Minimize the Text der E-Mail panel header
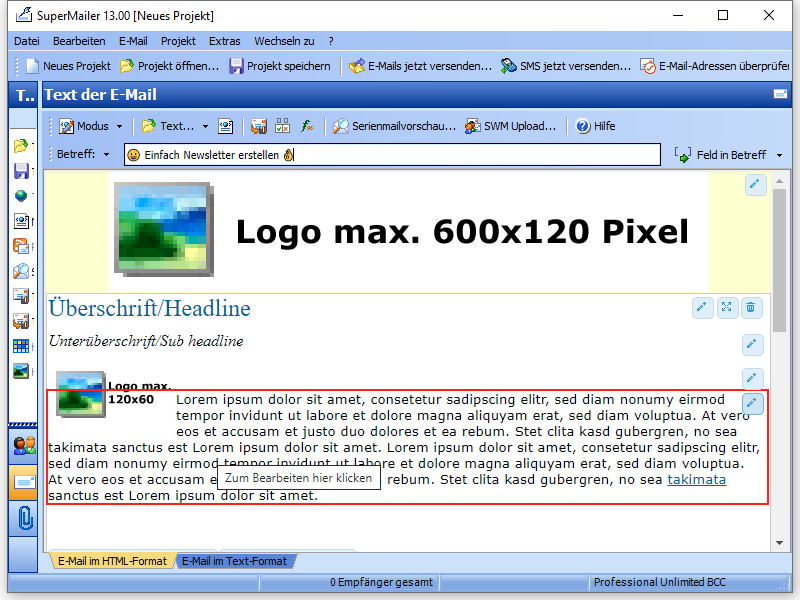Screen dimensions: 800x600 tap(780, 94)
